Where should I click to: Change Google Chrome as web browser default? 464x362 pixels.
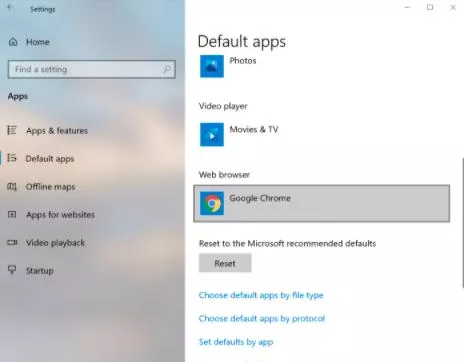point(321,203)
